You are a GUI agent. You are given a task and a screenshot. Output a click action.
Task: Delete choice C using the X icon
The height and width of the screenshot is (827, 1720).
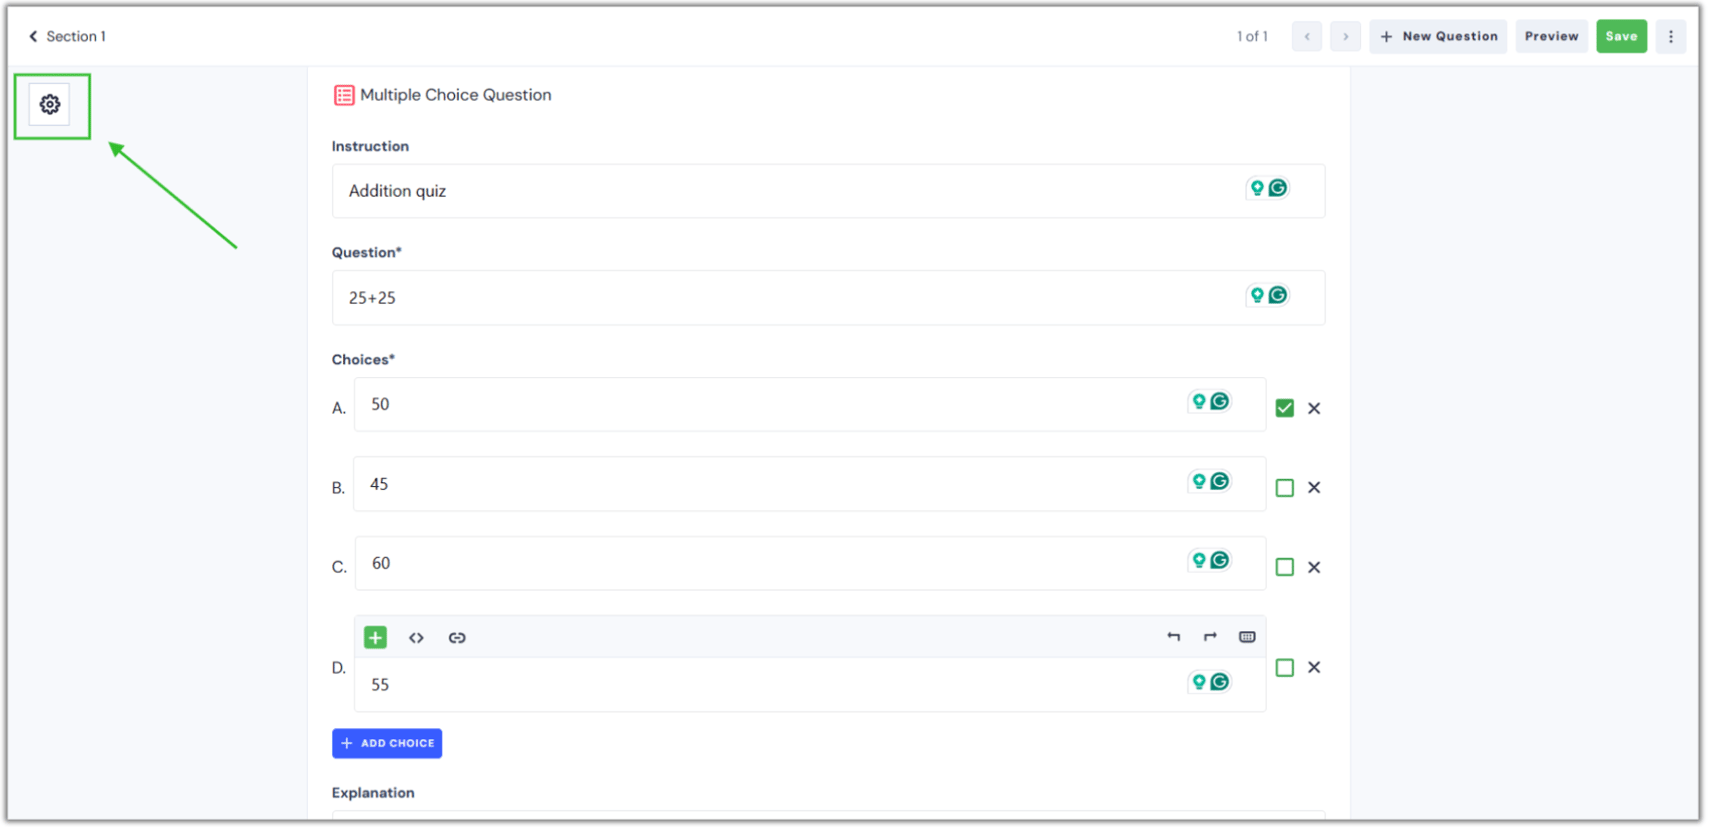[x=1314, y=567]
